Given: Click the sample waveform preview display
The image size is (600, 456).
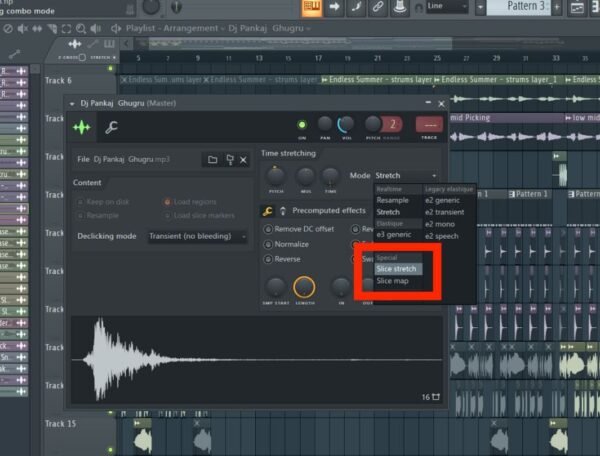Looking at the screenshot, I should [257, 360].
